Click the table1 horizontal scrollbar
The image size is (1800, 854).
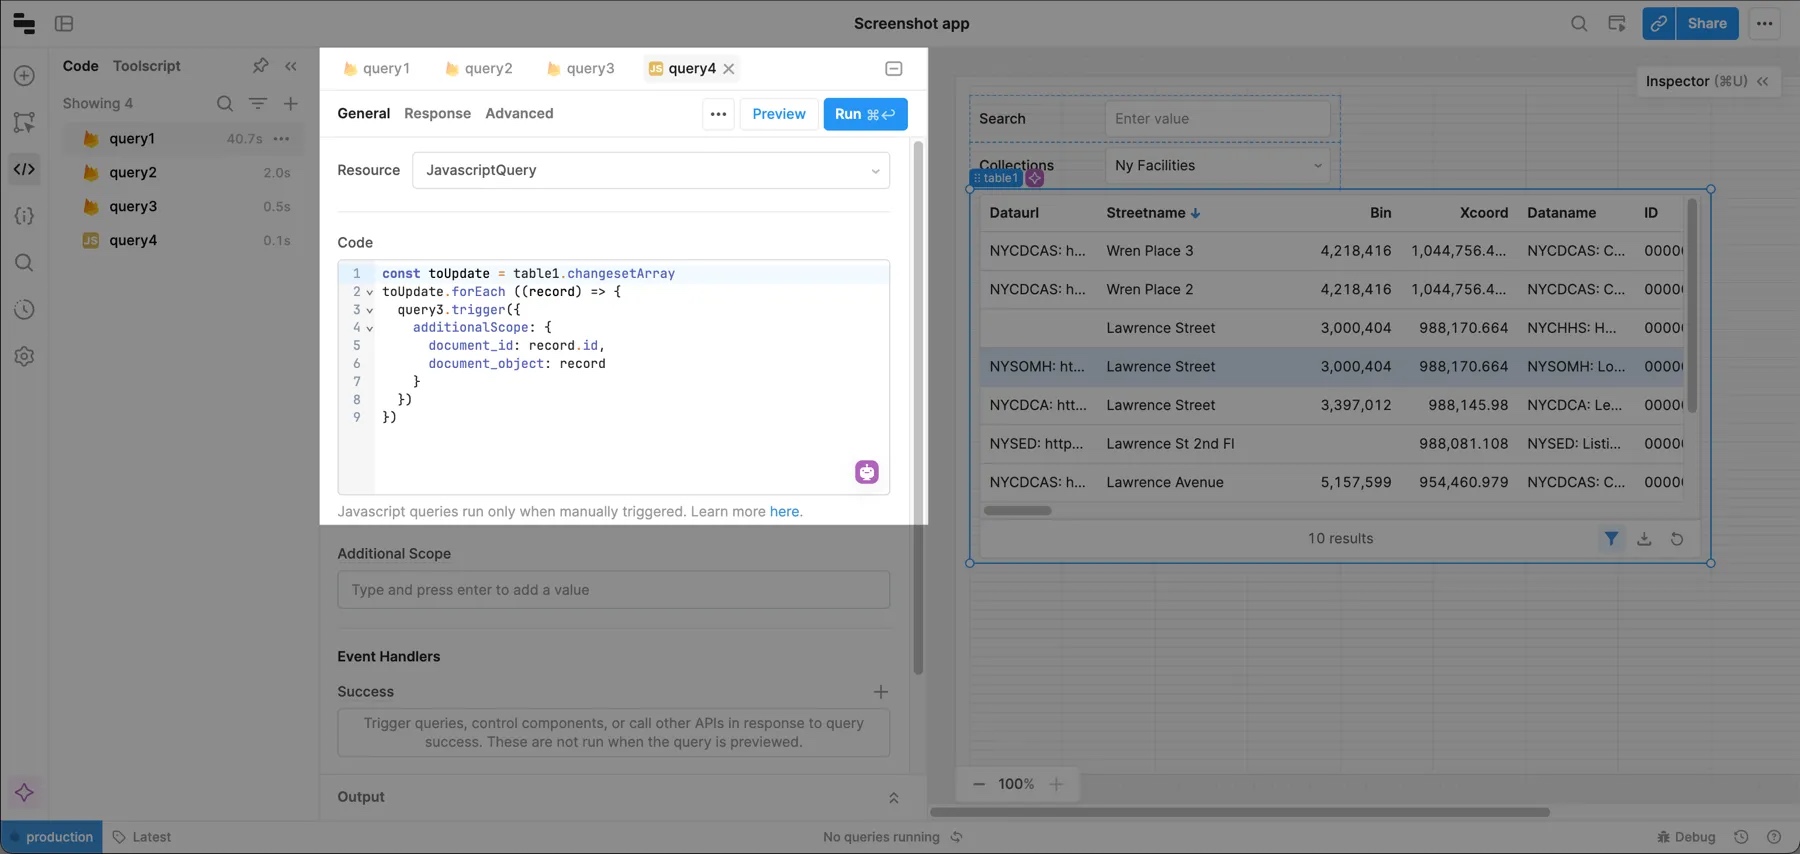[x=1017, y=511]
